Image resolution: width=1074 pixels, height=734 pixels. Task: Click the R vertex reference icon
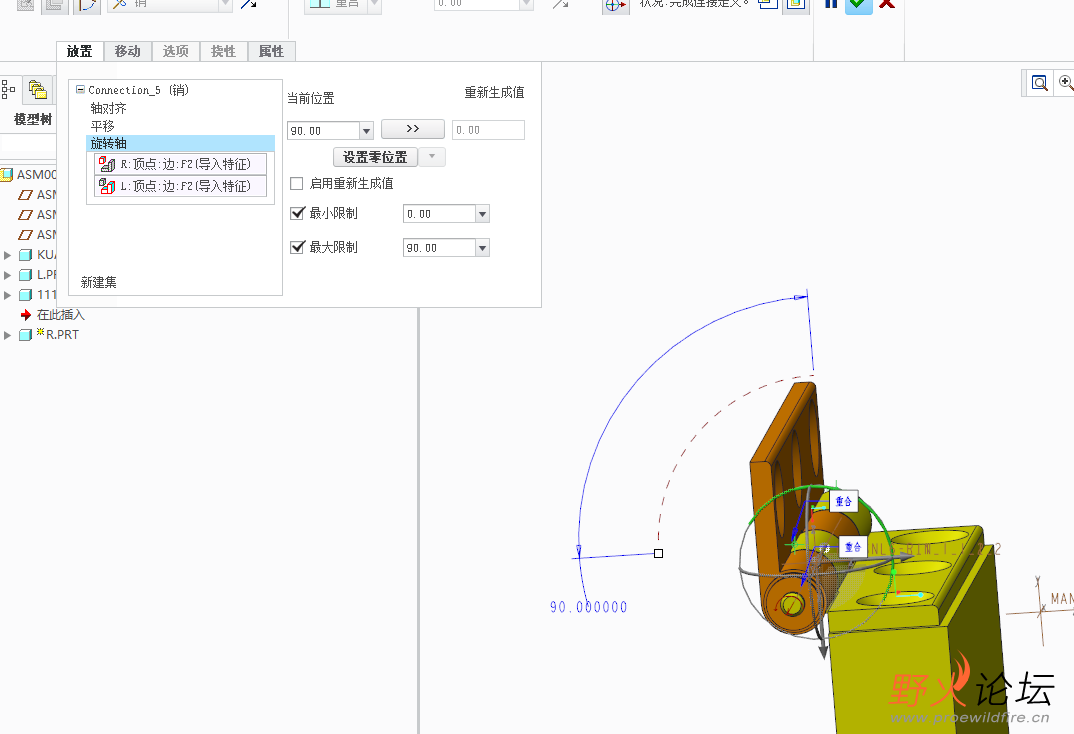click(107, 164)
